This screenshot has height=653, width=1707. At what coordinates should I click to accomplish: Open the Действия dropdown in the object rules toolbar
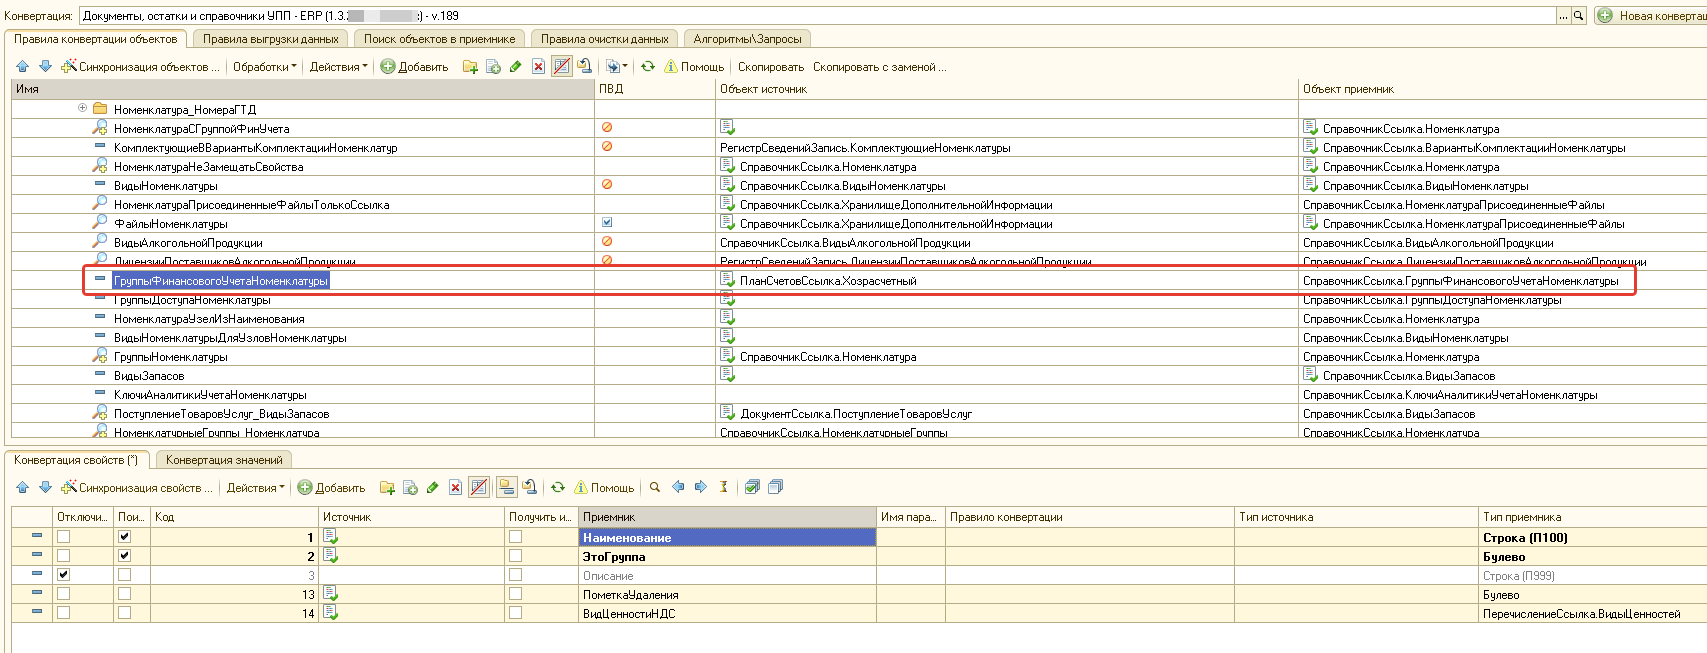click(338, 67)
